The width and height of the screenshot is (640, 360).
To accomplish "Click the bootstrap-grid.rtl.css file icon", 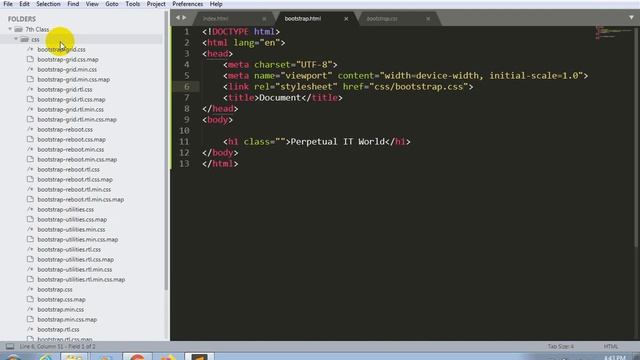I will 30,89.
